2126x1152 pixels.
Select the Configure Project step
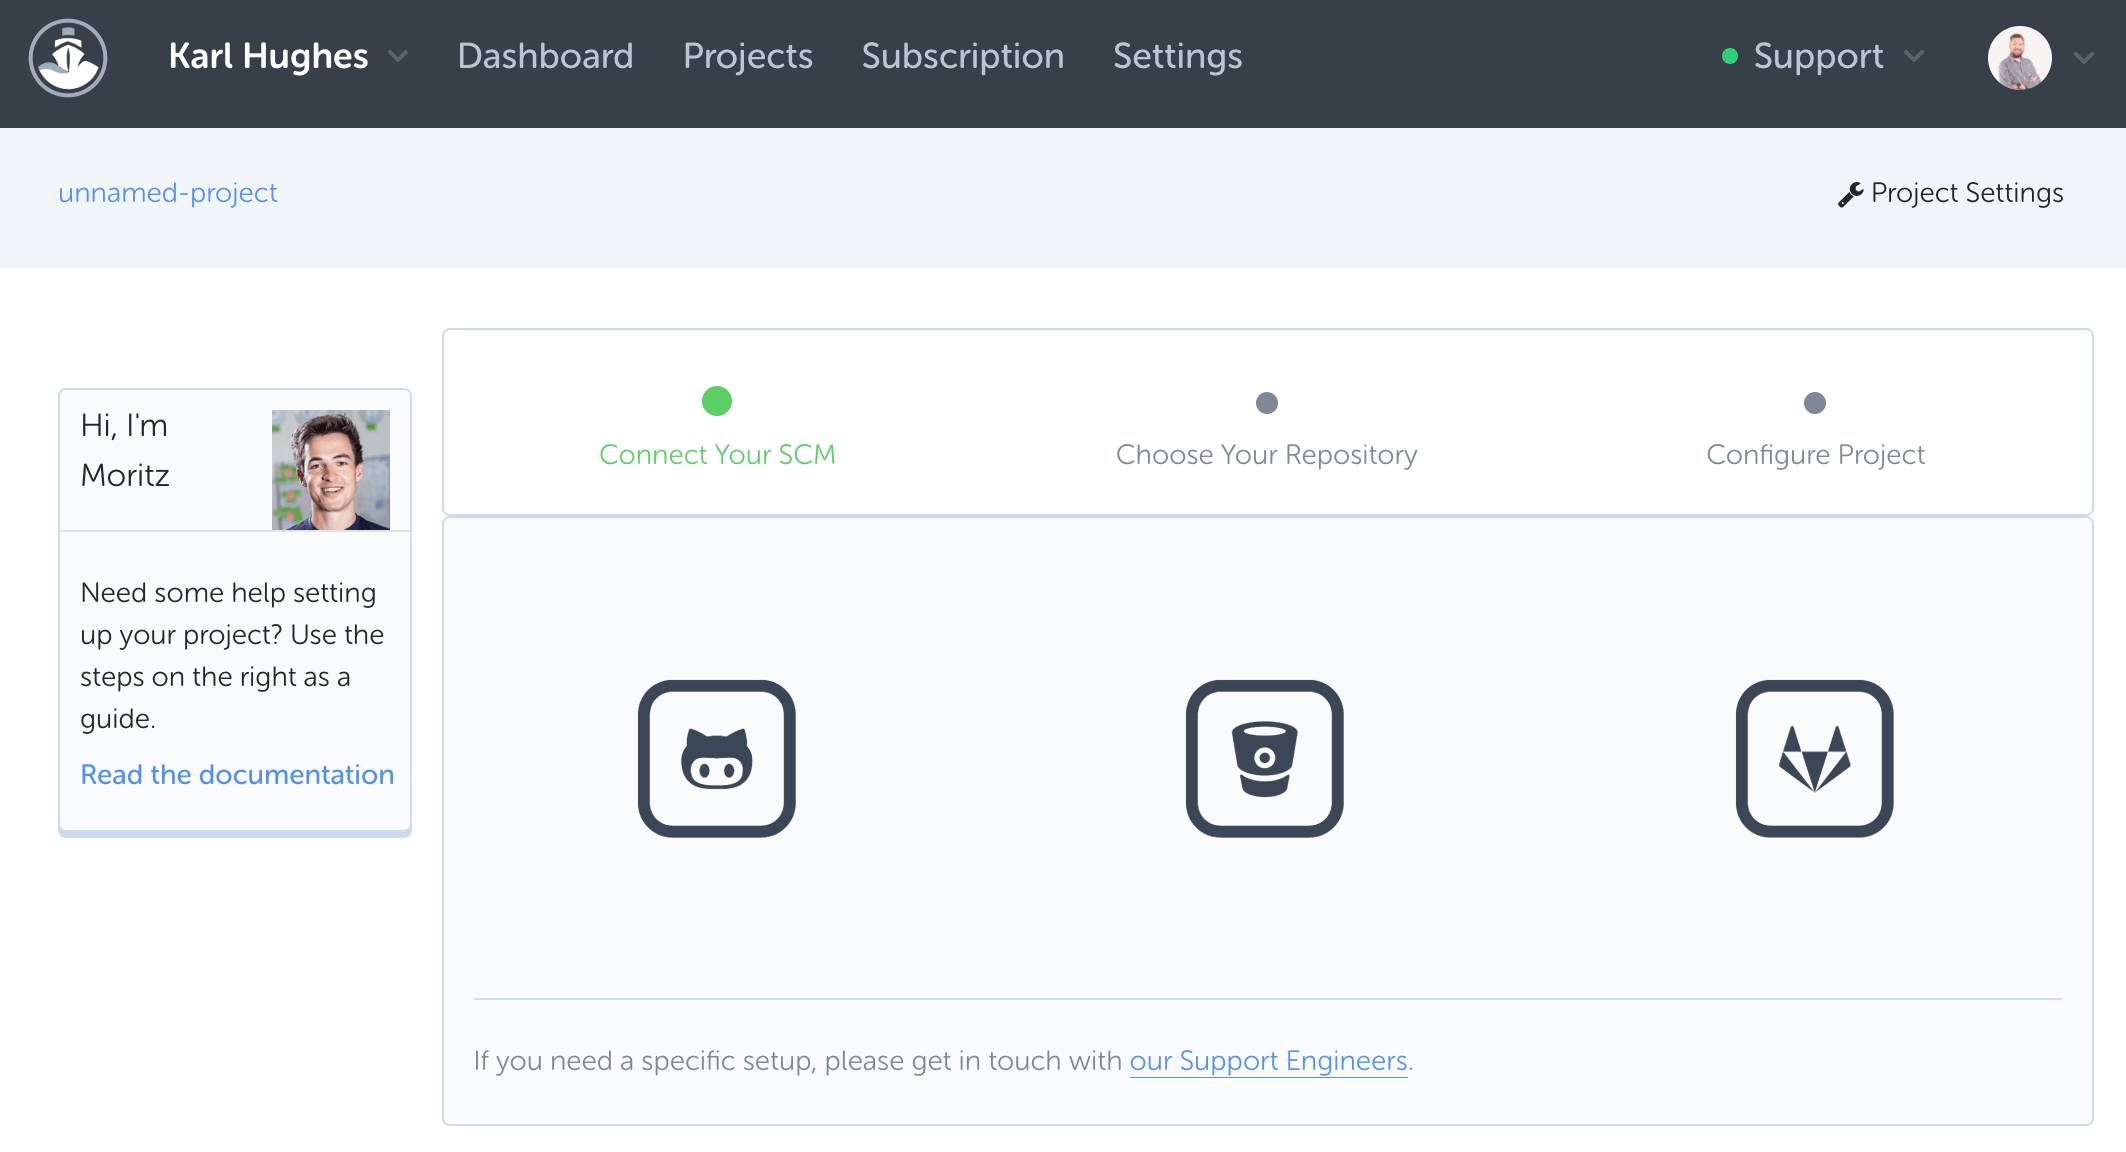click(x=1815, y=454)
